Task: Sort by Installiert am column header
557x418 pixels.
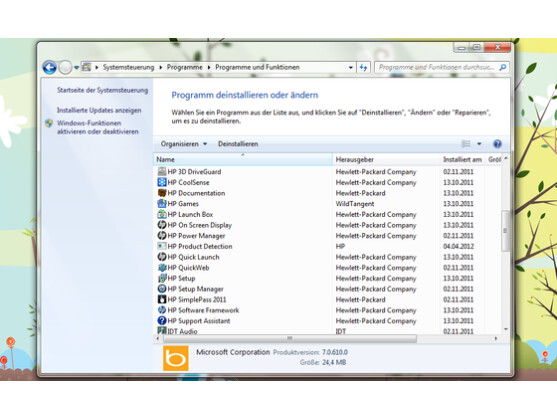Action: pos(463,159)
